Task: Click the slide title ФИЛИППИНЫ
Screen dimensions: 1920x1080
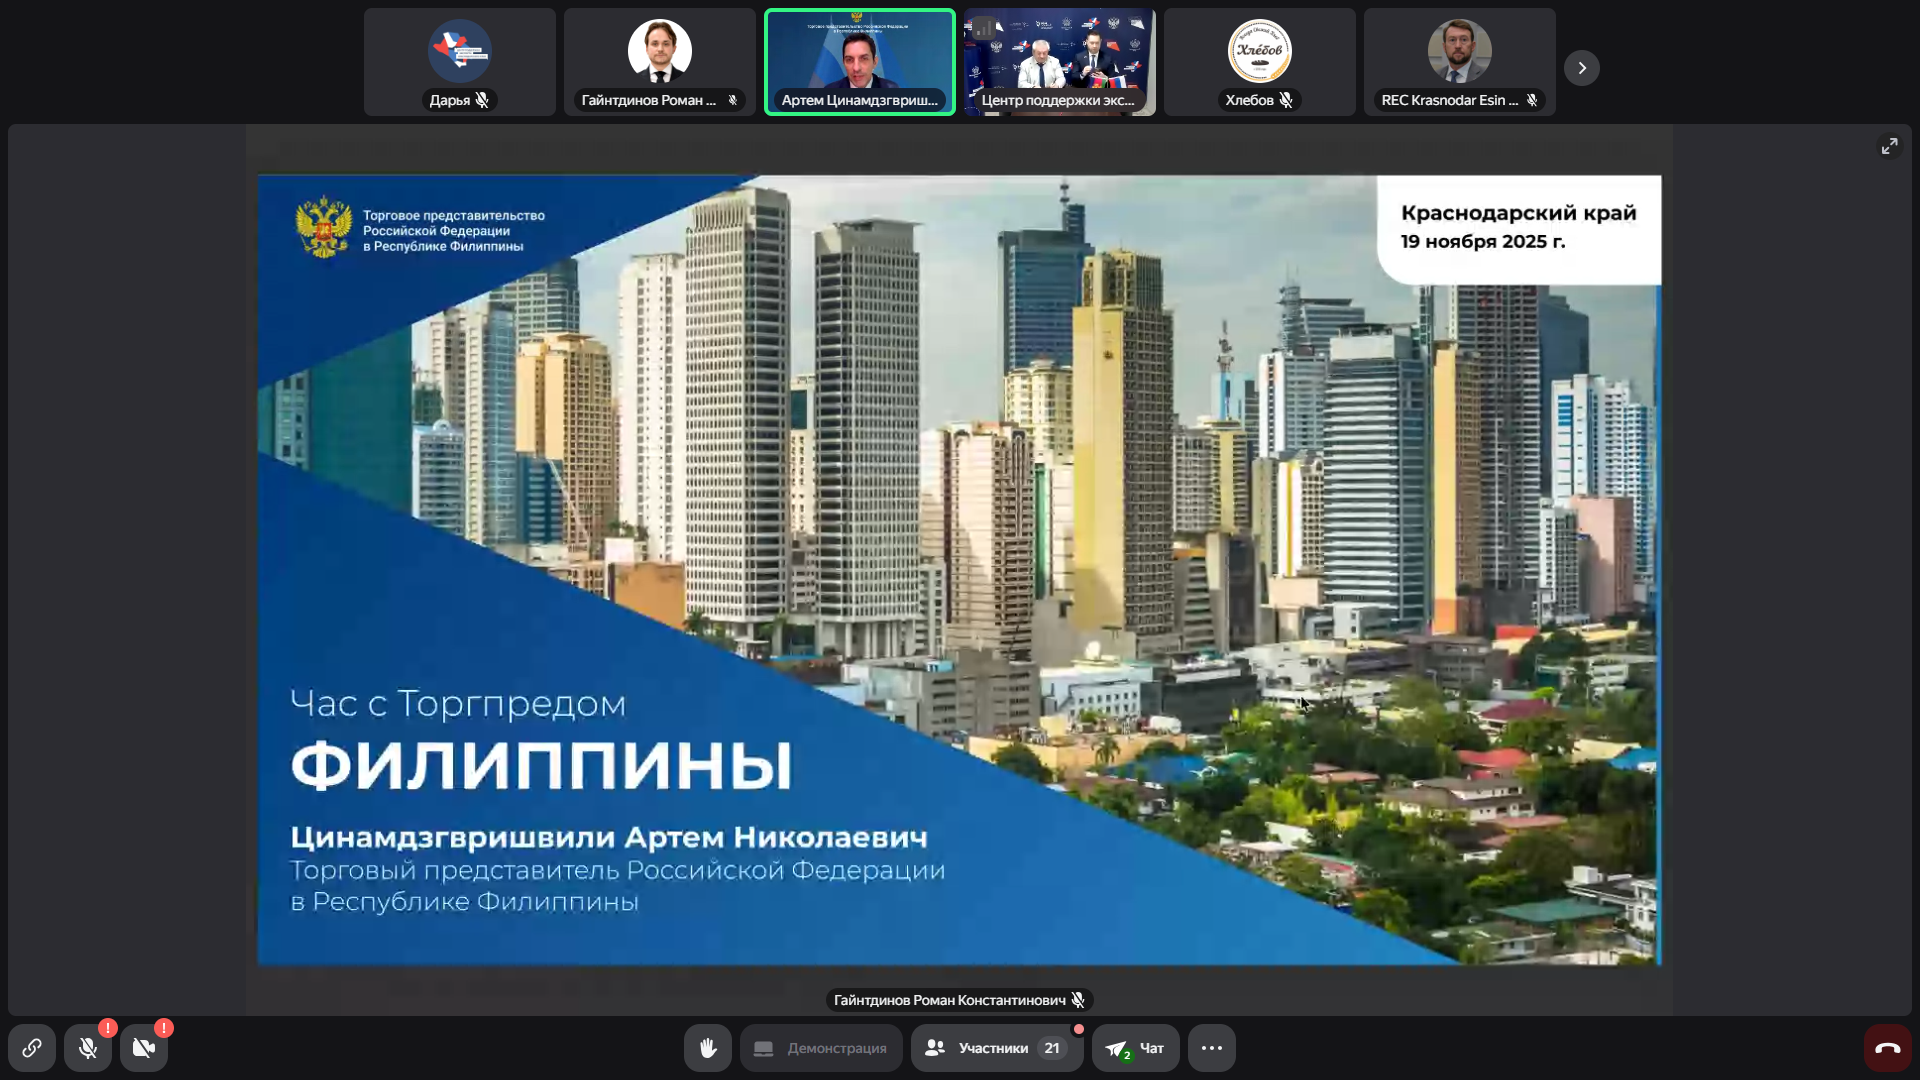Action: tap(542, 766)
